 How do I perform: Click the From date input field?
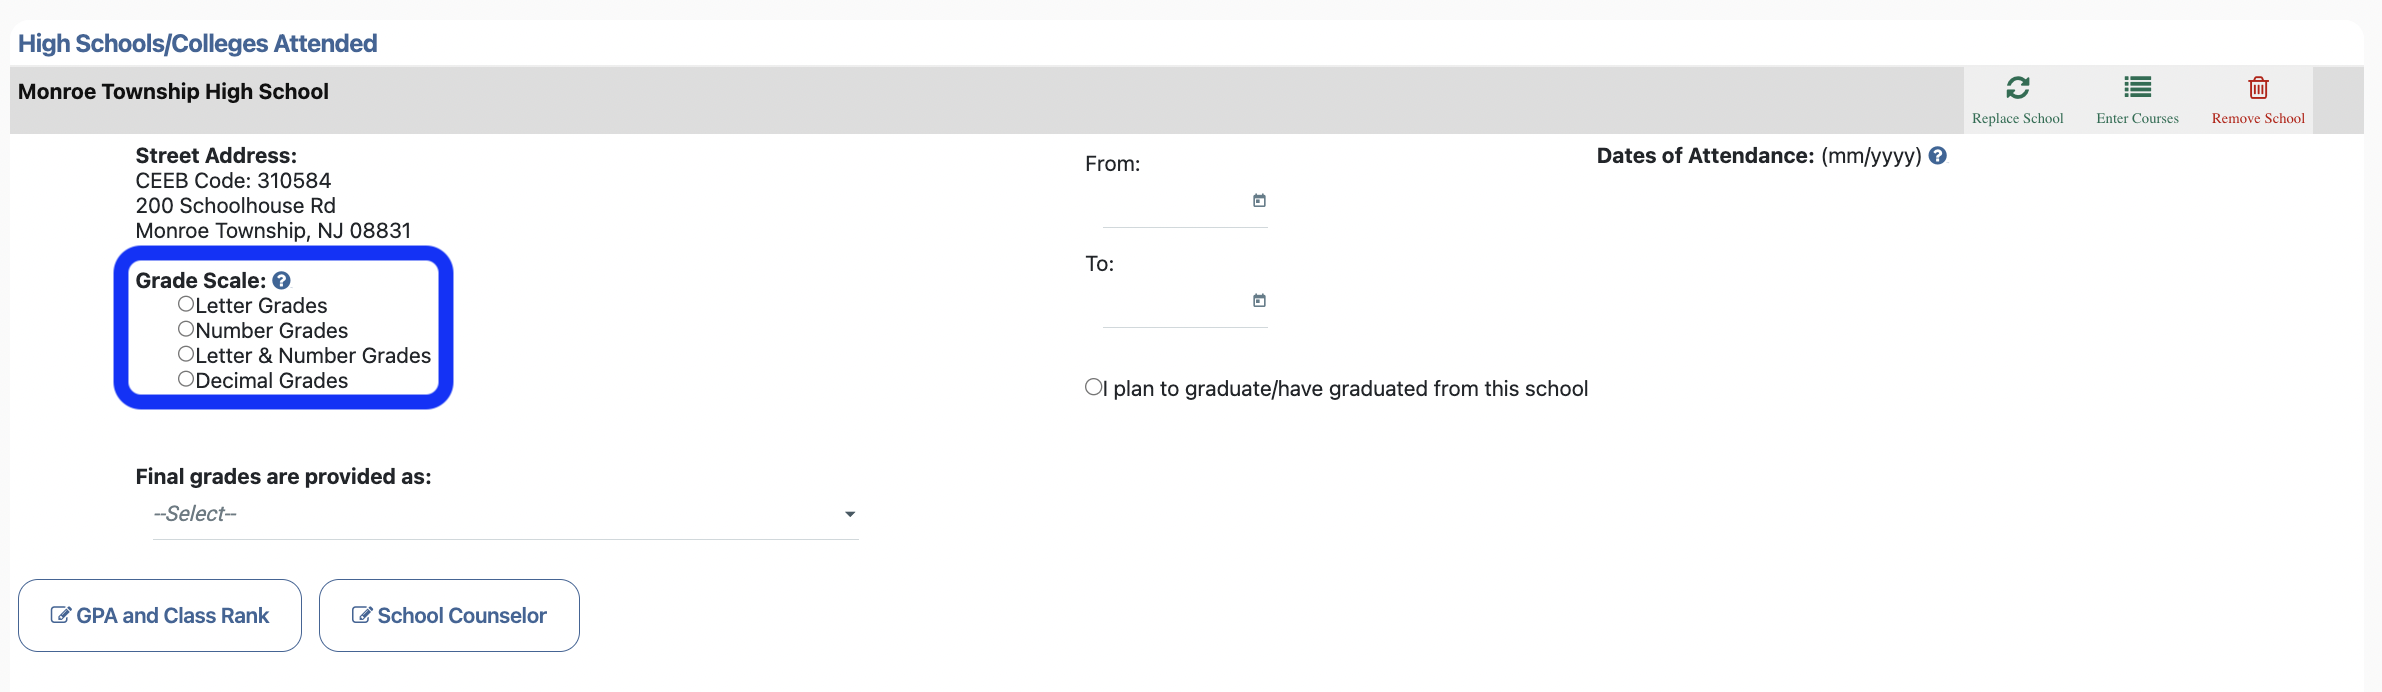(1180, 212)
